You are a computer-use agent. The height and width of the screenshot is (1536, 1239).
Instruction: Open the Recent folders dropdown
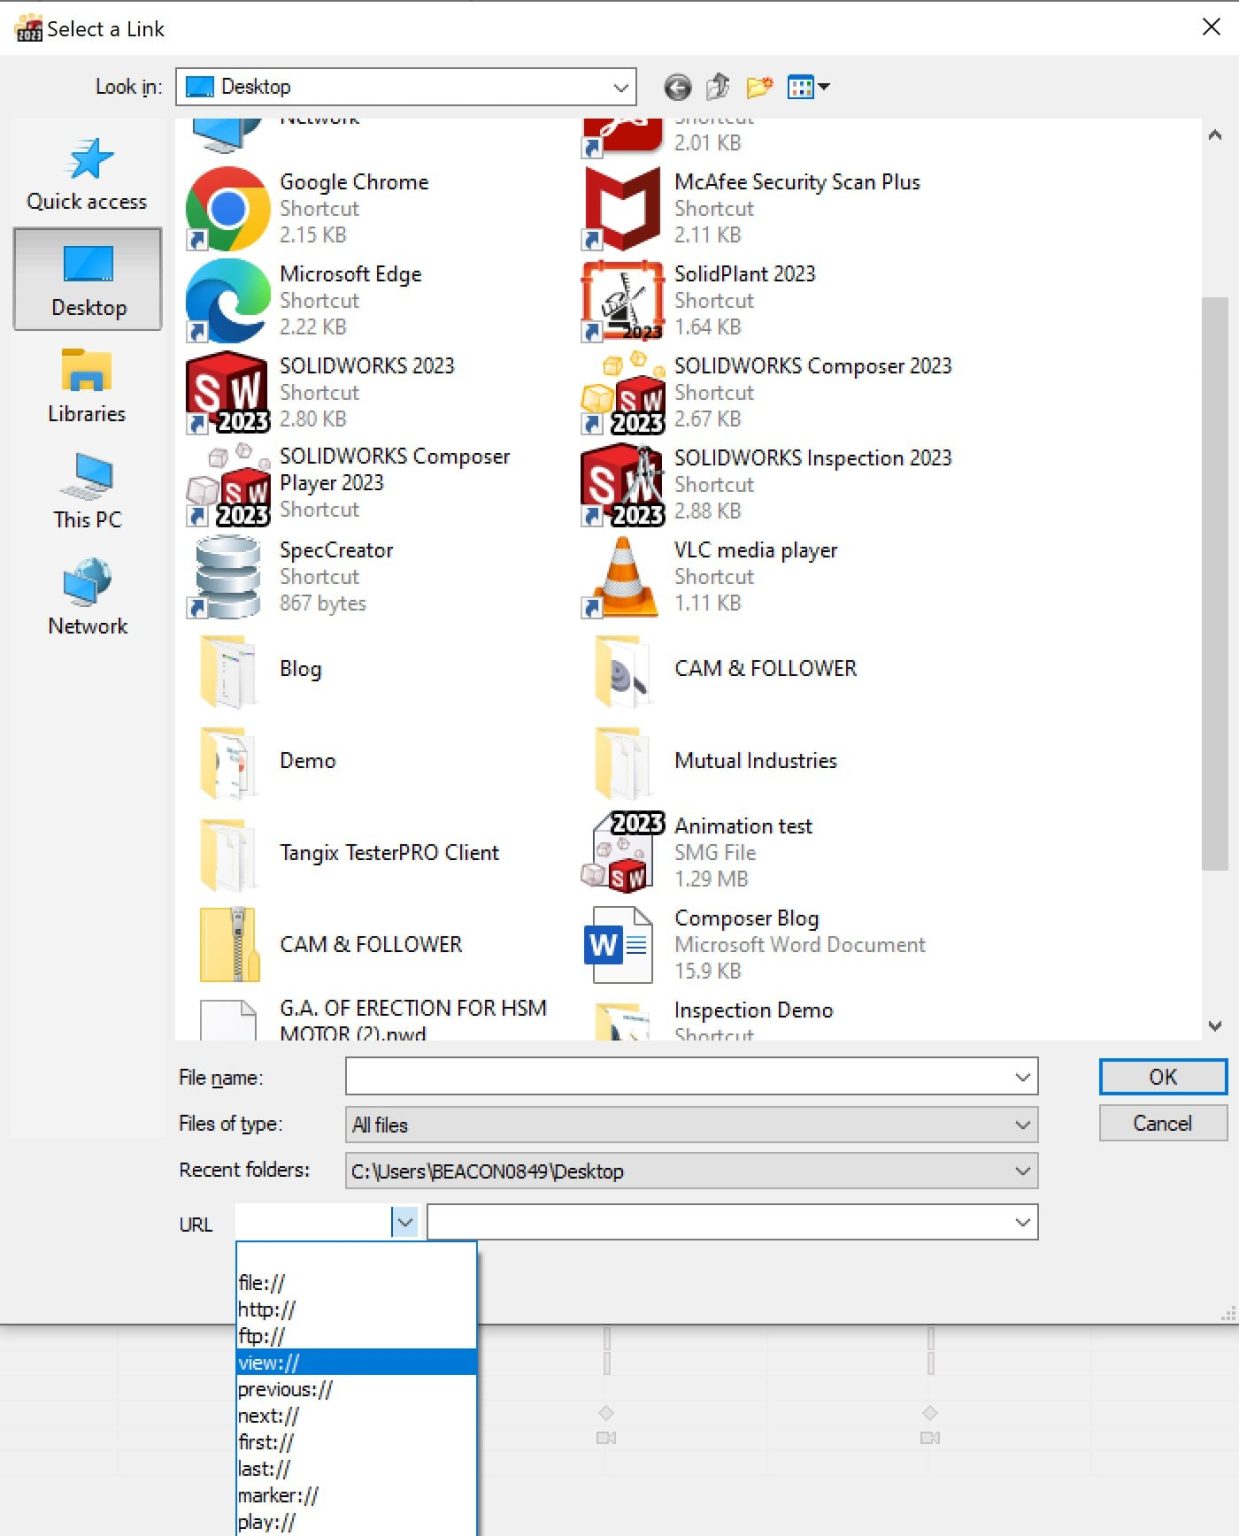coord(691,1171)
